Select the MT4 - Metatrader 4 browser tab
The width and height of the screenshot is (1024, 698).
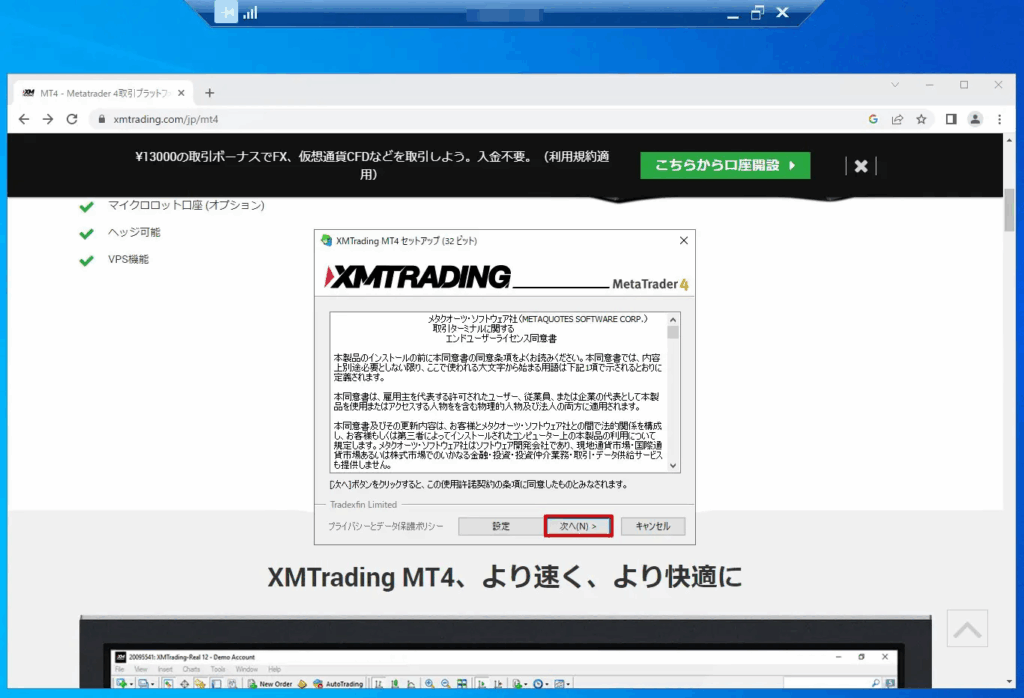pos(100,93)
